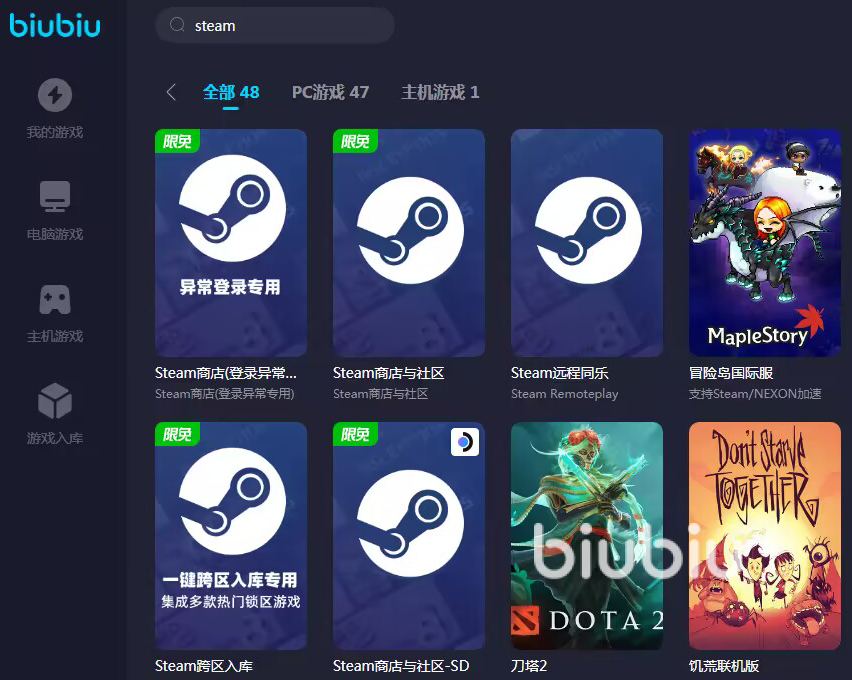Click the 限免 badge on Steam跨区入库 card
This screenshot has width=852, height=680.
(177, 434)
